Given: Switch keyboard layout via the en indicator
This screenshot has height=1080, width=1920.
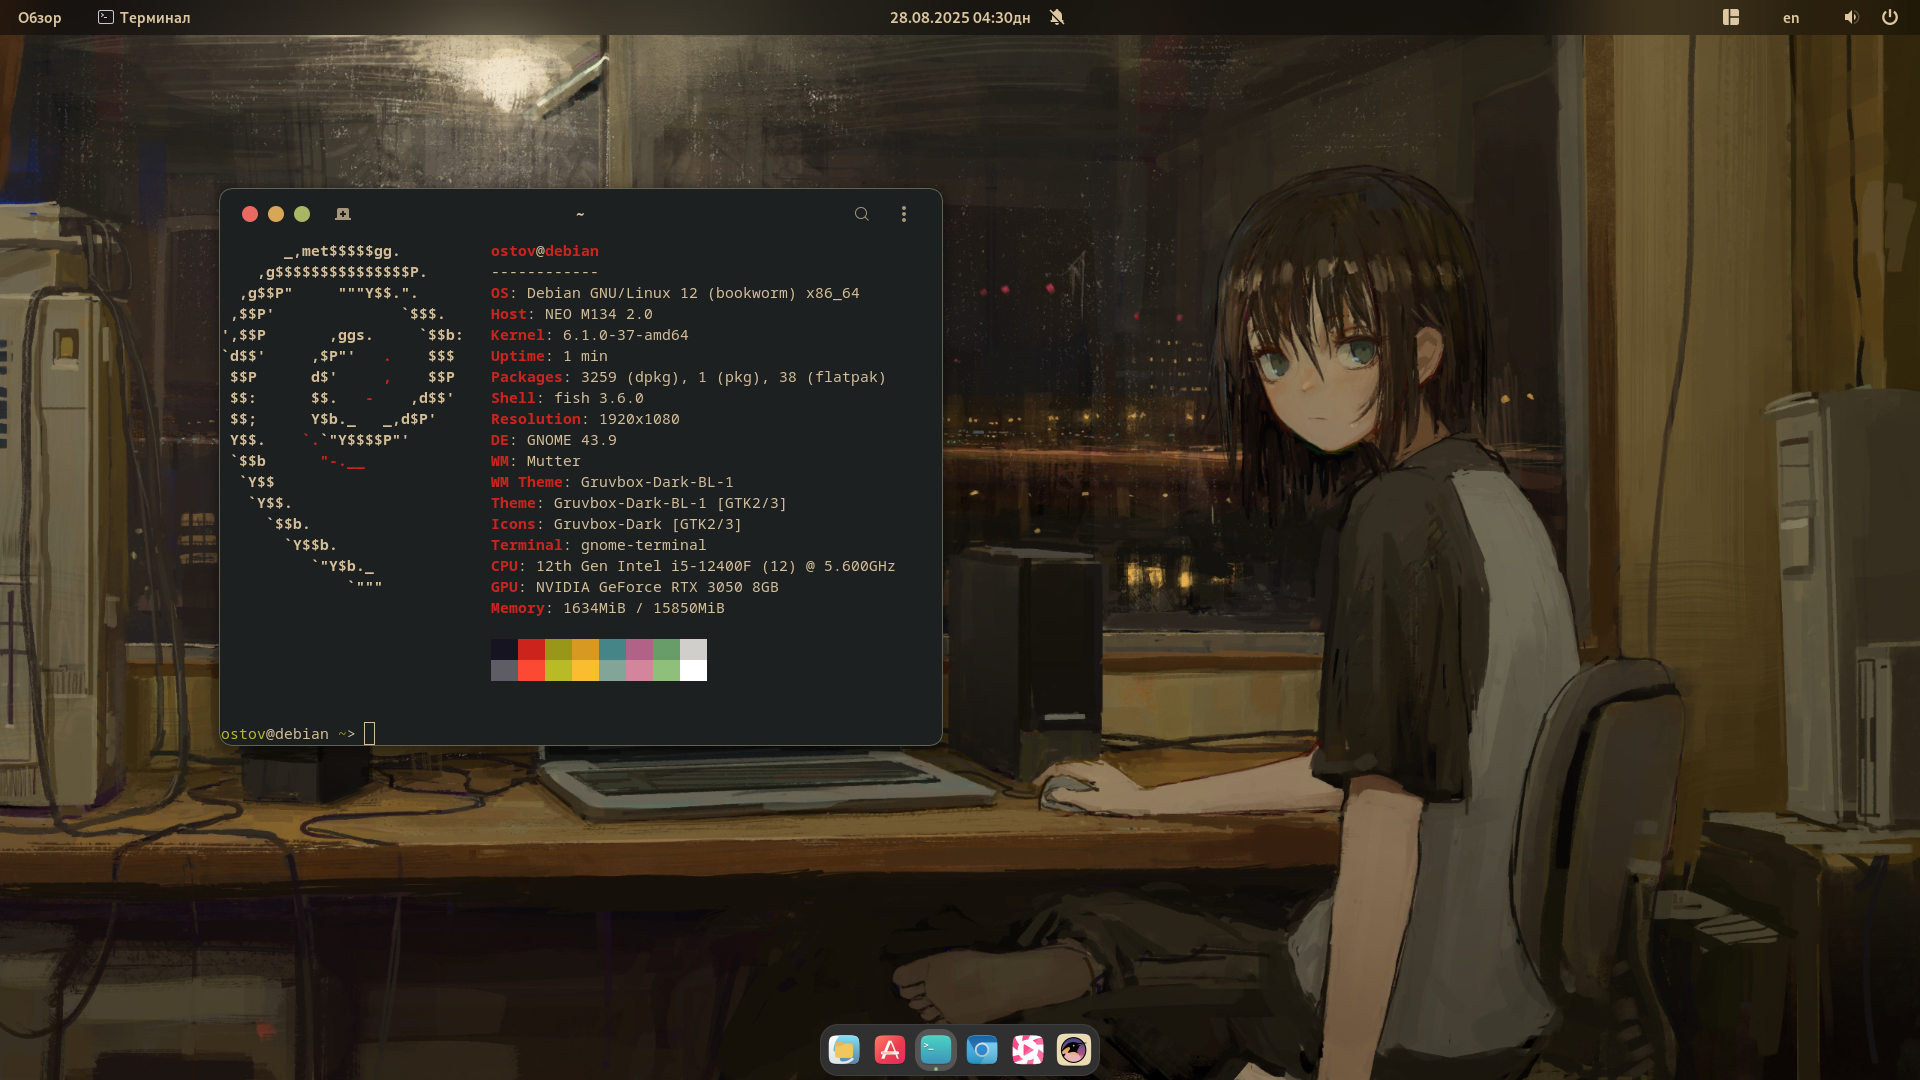Looking at the screenshot, I should coord(1791,18).
